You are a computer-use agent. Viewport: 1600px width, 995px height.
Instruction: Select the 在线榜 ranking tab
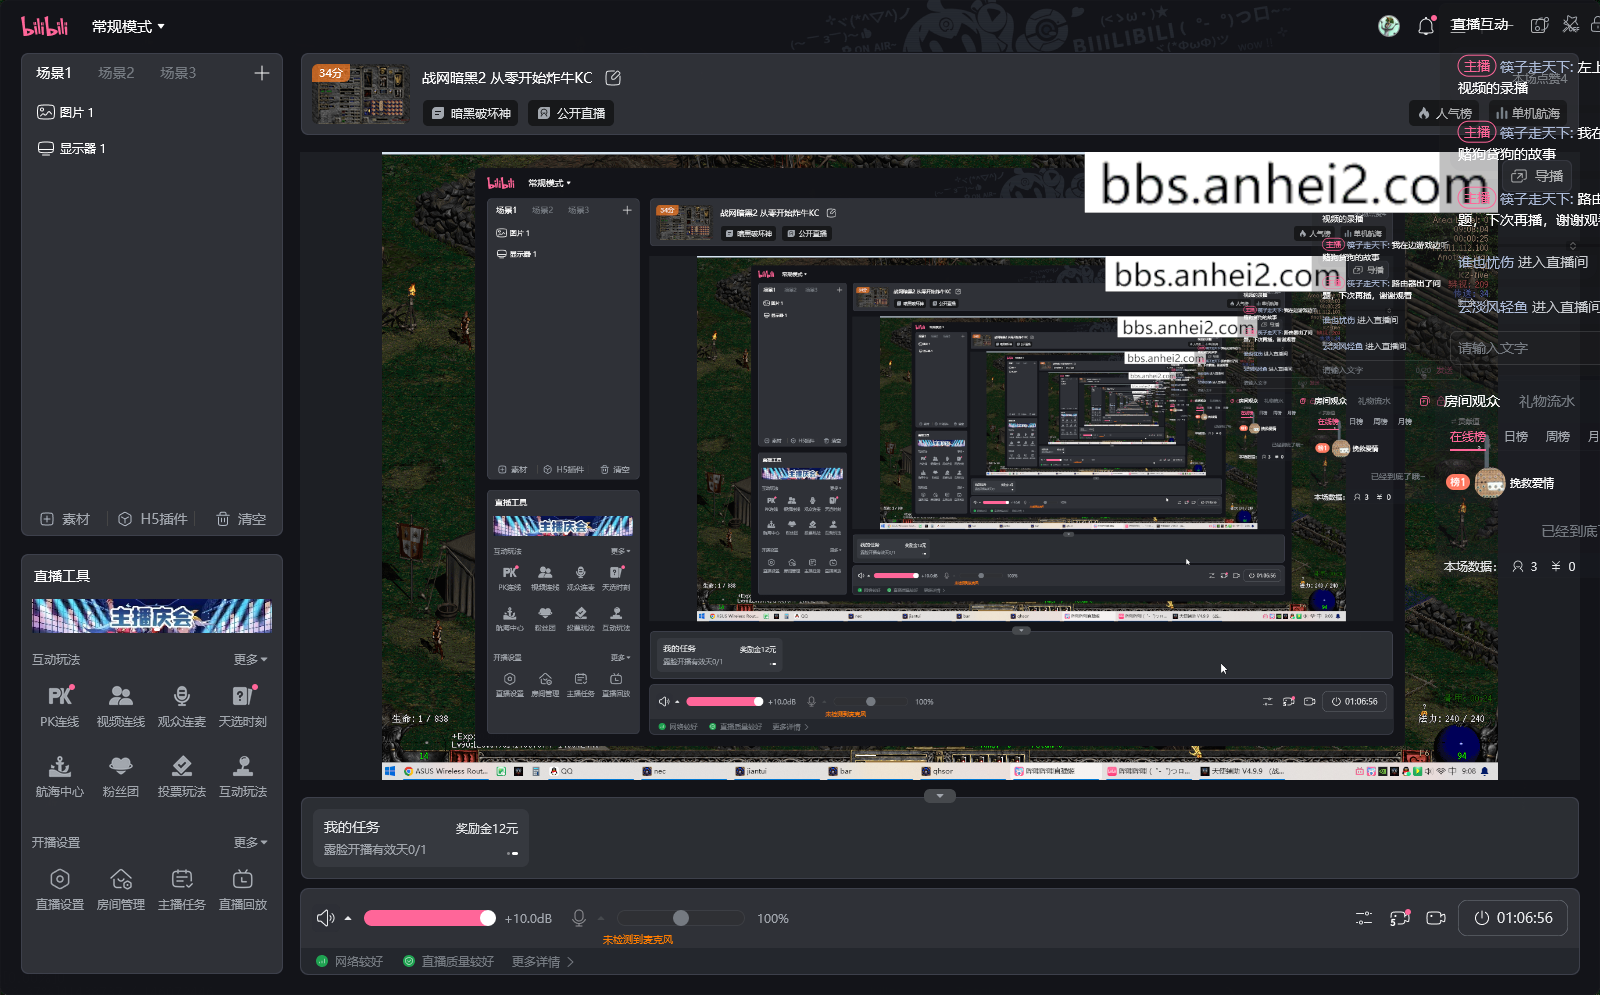point(1467,437)
